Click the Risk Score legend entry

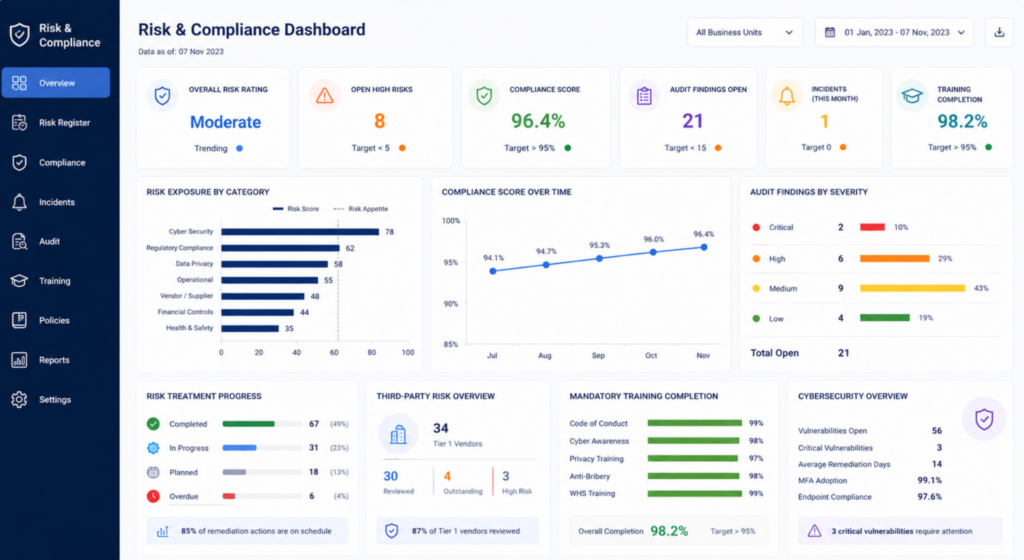[296, 209]
